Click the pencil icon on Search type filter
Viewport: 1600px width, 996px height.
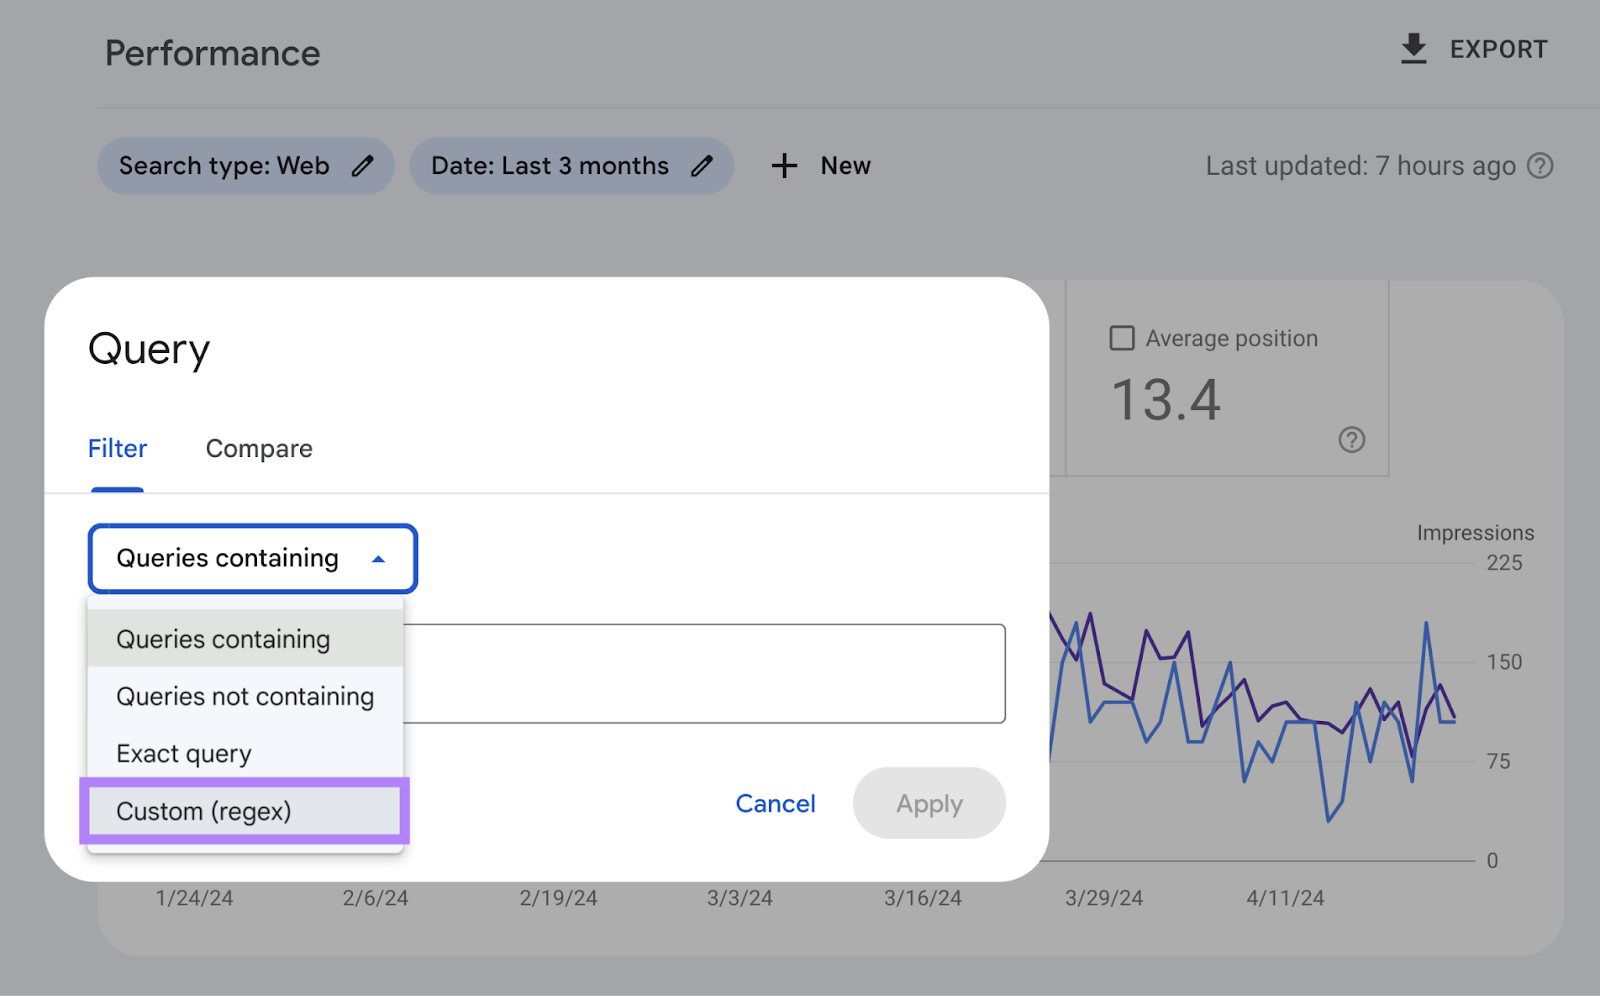point(364,166)
